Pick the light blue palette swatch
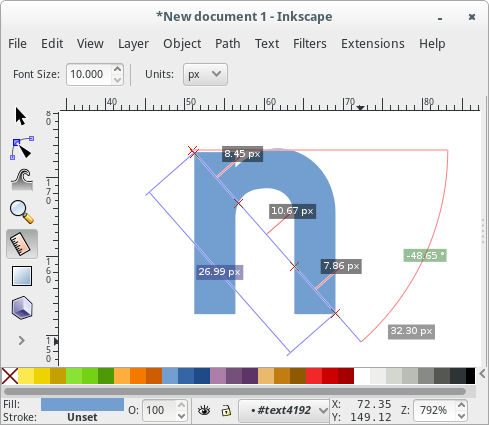The width and height of the screenshot is (489, 425). click(x=170, y=376)
